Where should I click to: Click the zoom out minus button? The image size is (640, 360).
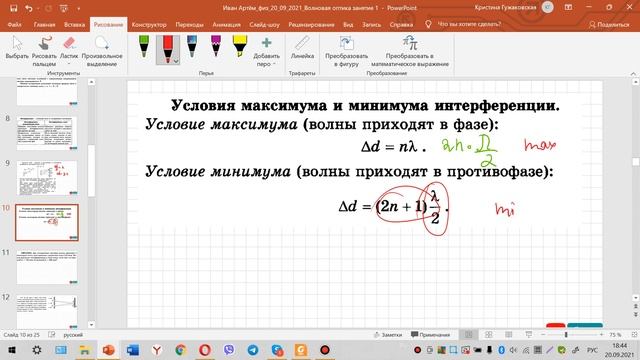tap(543, 335)
